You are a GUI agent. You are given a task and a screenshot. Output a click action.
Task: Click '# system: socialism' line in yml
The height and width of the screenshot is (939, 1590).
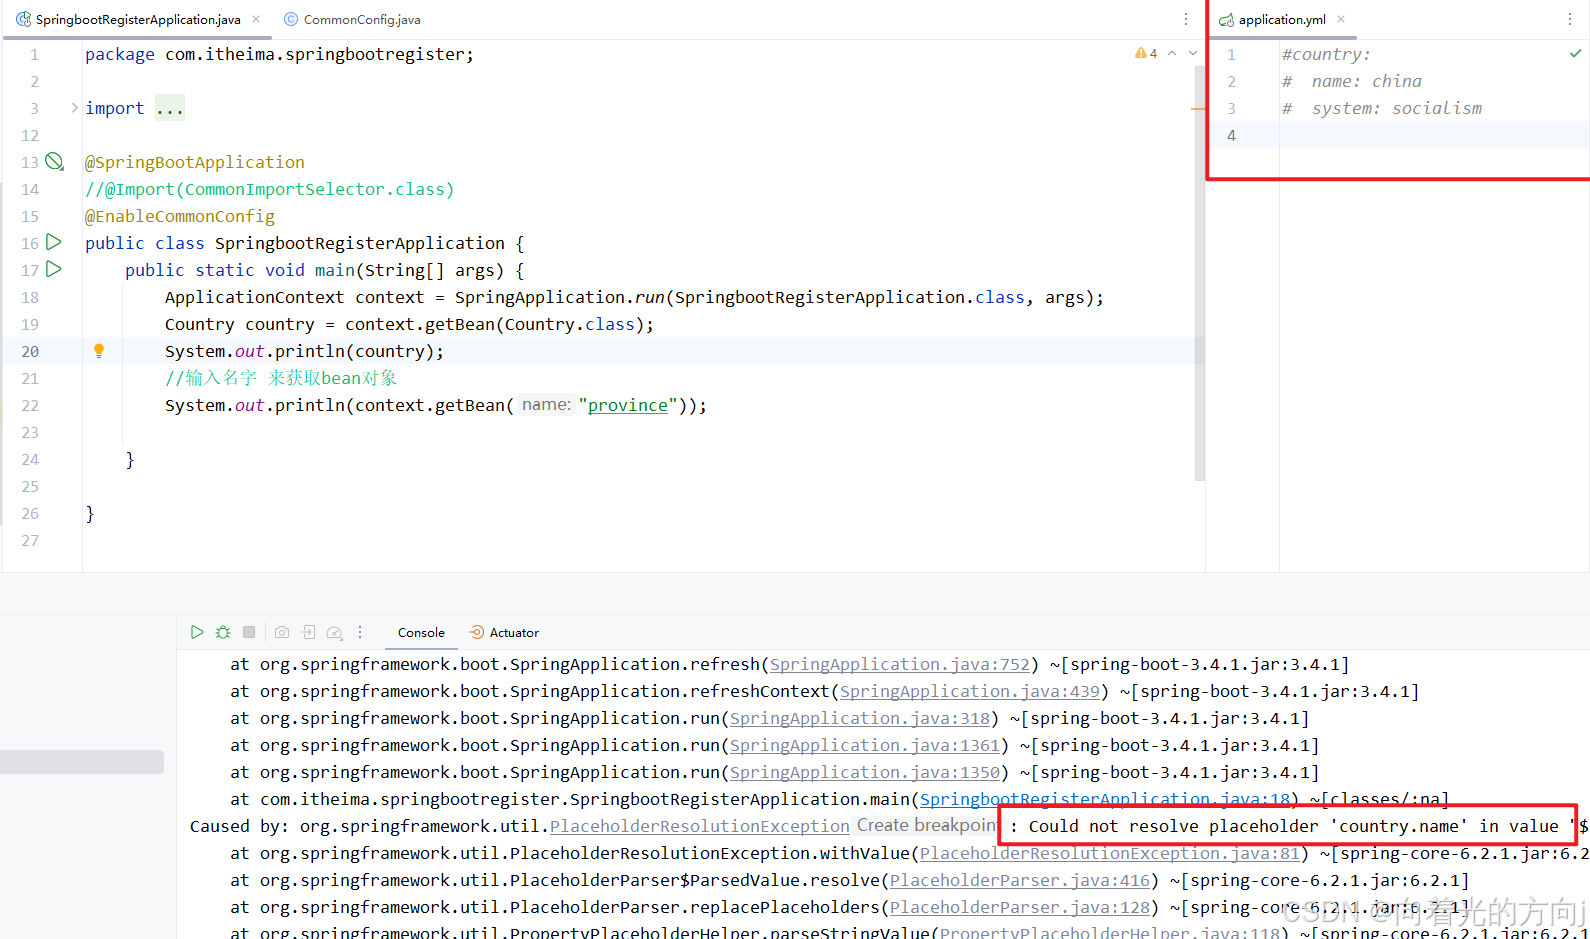1382,108
